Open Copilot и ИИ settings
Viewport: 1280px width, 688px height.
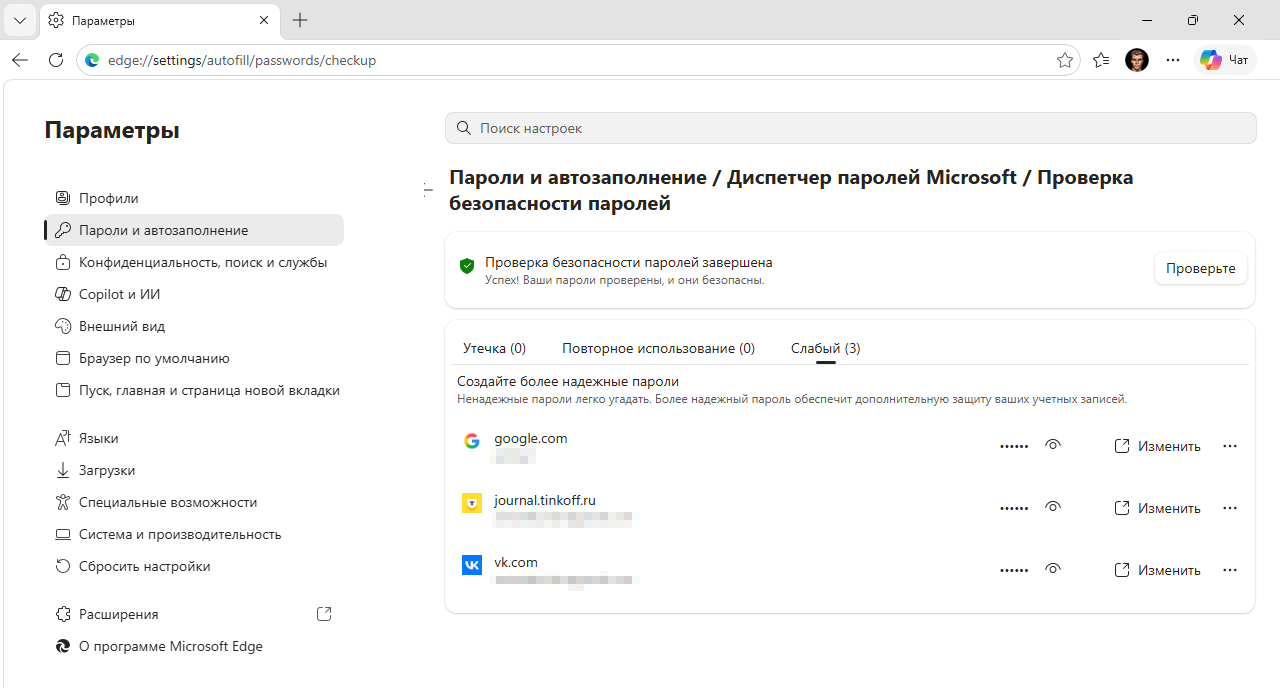click(194, 294)
